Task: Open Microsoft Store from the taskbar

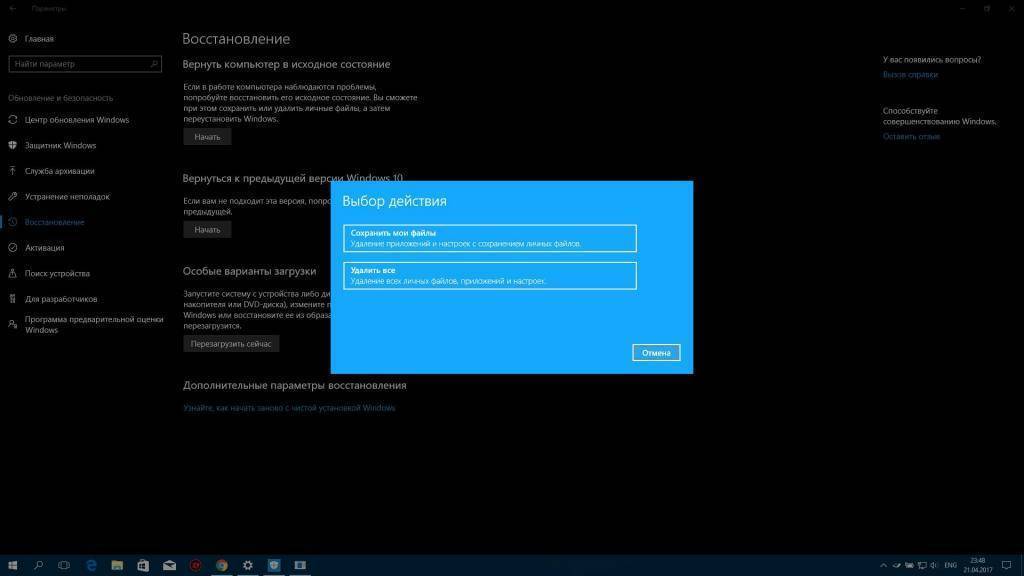Action: [x=143, y=565]
